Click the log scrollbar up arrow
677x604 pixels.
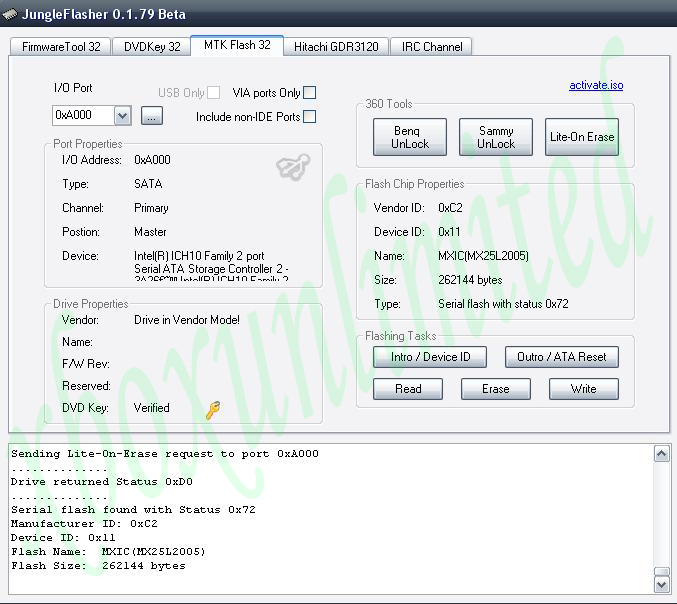[x=662, y=454]
